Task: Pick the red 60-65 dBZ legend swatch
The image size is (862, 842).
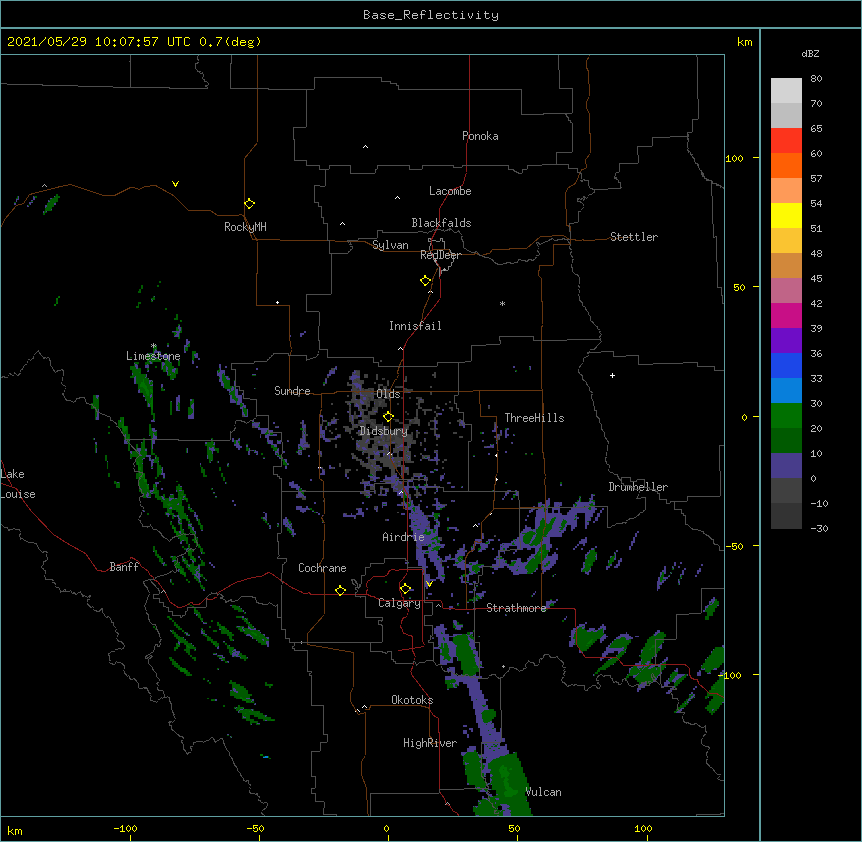Action: (786, 140)
